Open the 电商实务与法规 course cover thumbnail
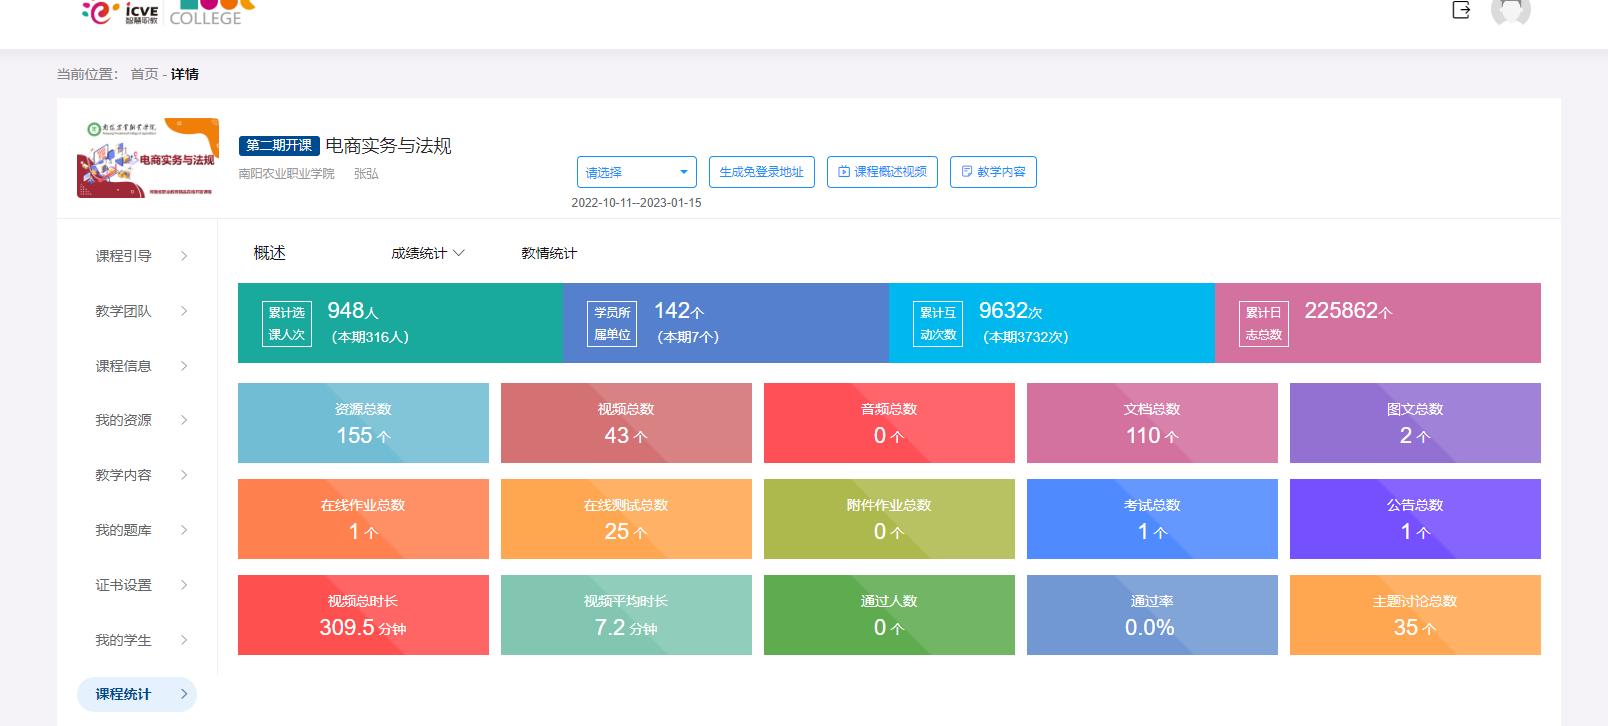Screen dimensions: 1608x726 (x=148, y=158)
